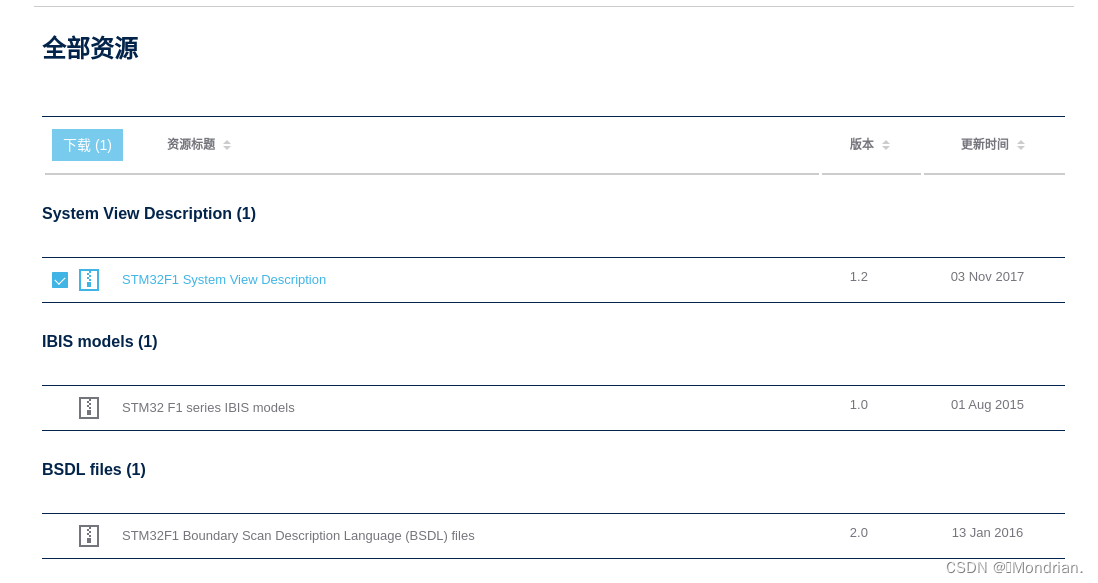The width and height of the screenshot is (1098, 583).
Task: Click the zip icon for STM32 F1 series IBIS models
Action: [89, 408]
